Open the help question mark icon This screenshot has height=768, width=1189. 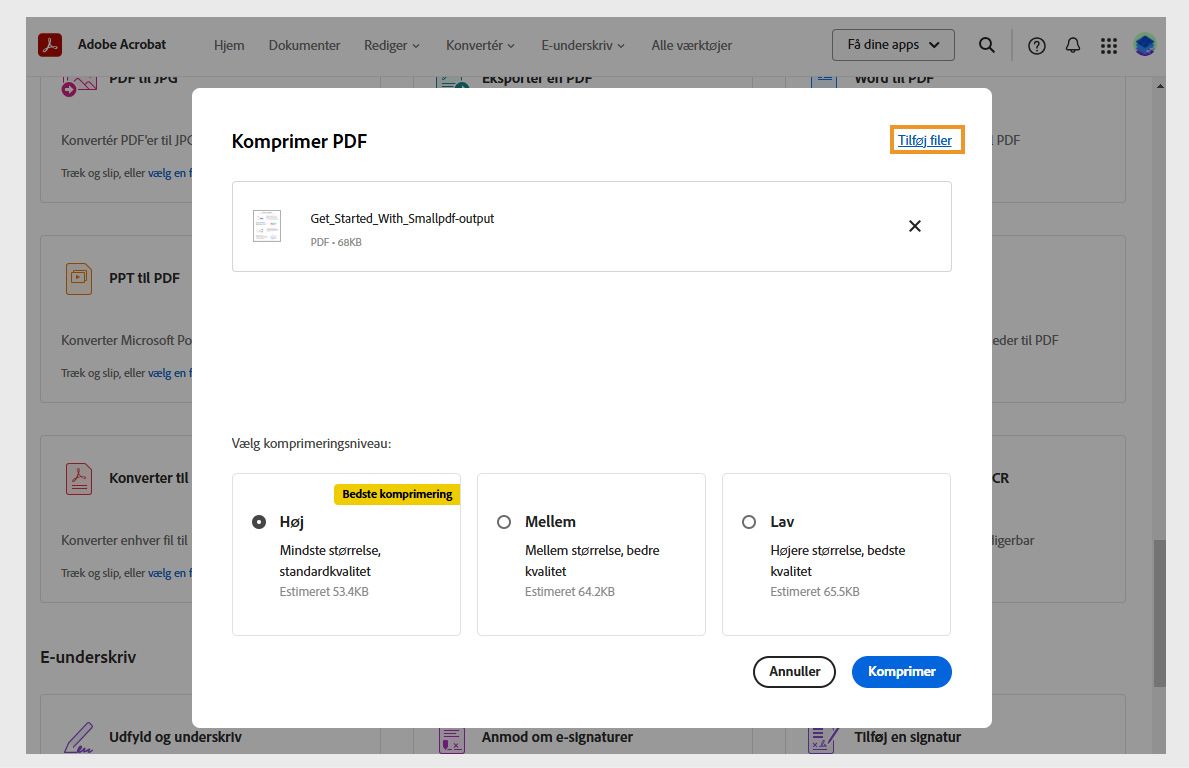tap(1036, 45)
